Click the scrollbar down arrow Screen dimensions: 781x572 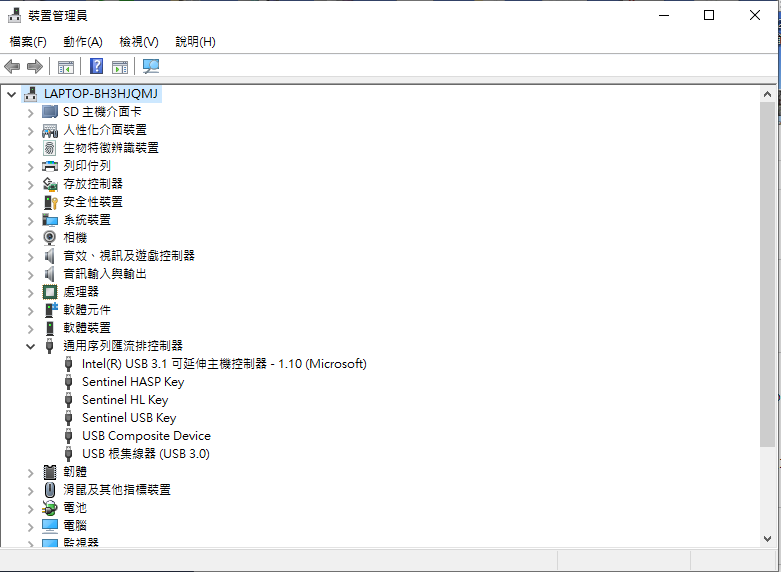point(767,539)
